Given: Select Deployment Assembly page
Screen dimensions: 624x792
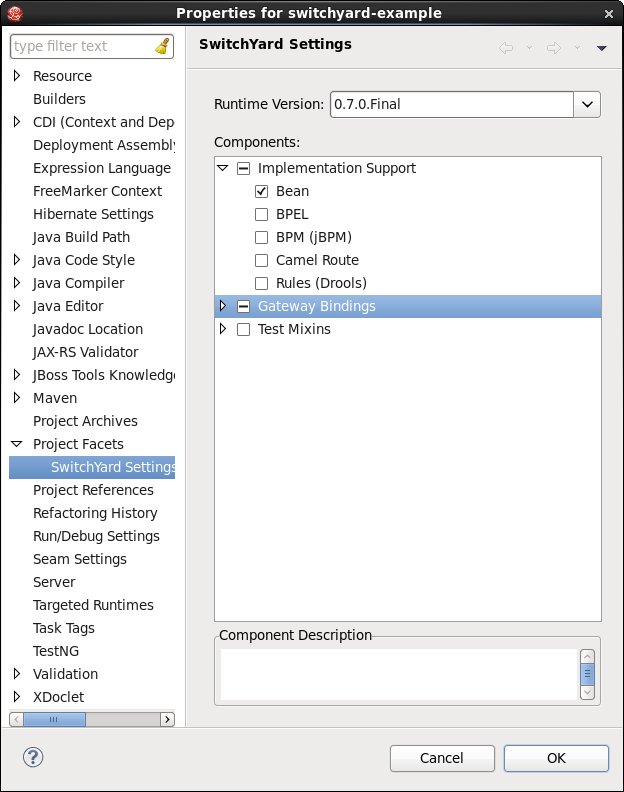Looking at the screenshot, I should coord(104,145).
